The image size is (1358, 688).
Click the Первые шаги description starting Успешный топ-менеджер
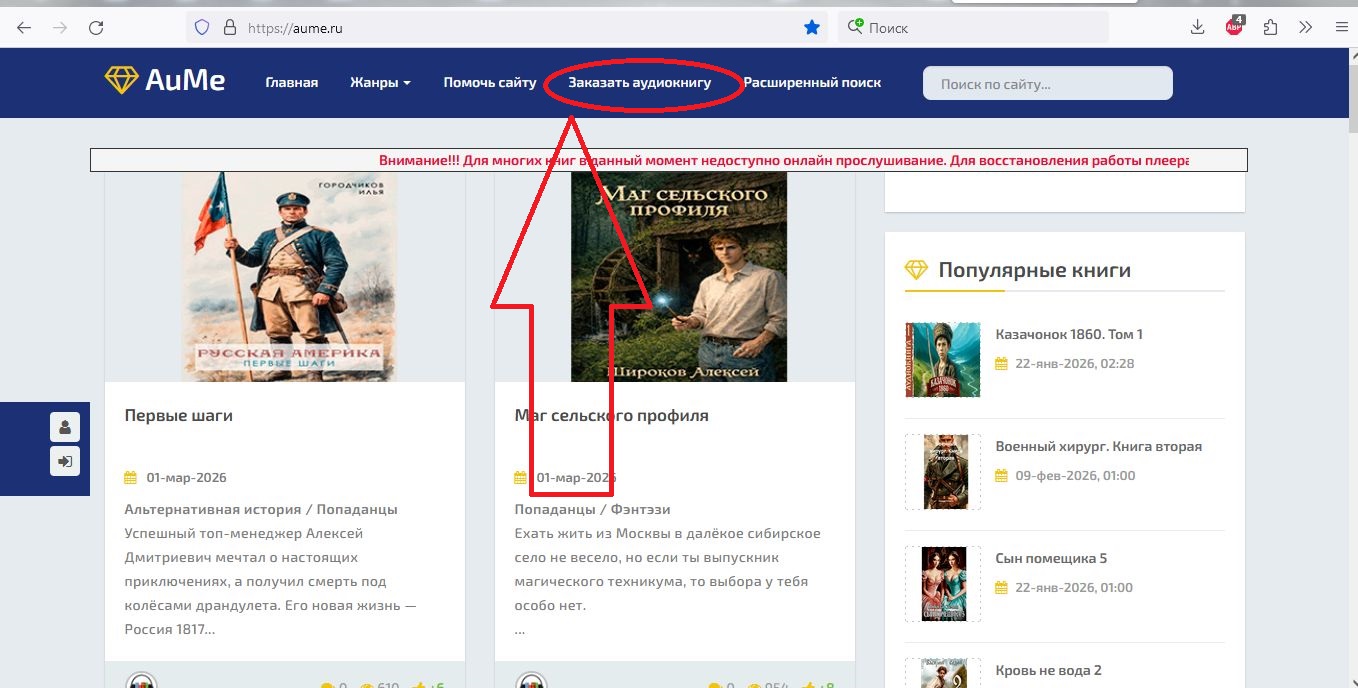point(272,581)
